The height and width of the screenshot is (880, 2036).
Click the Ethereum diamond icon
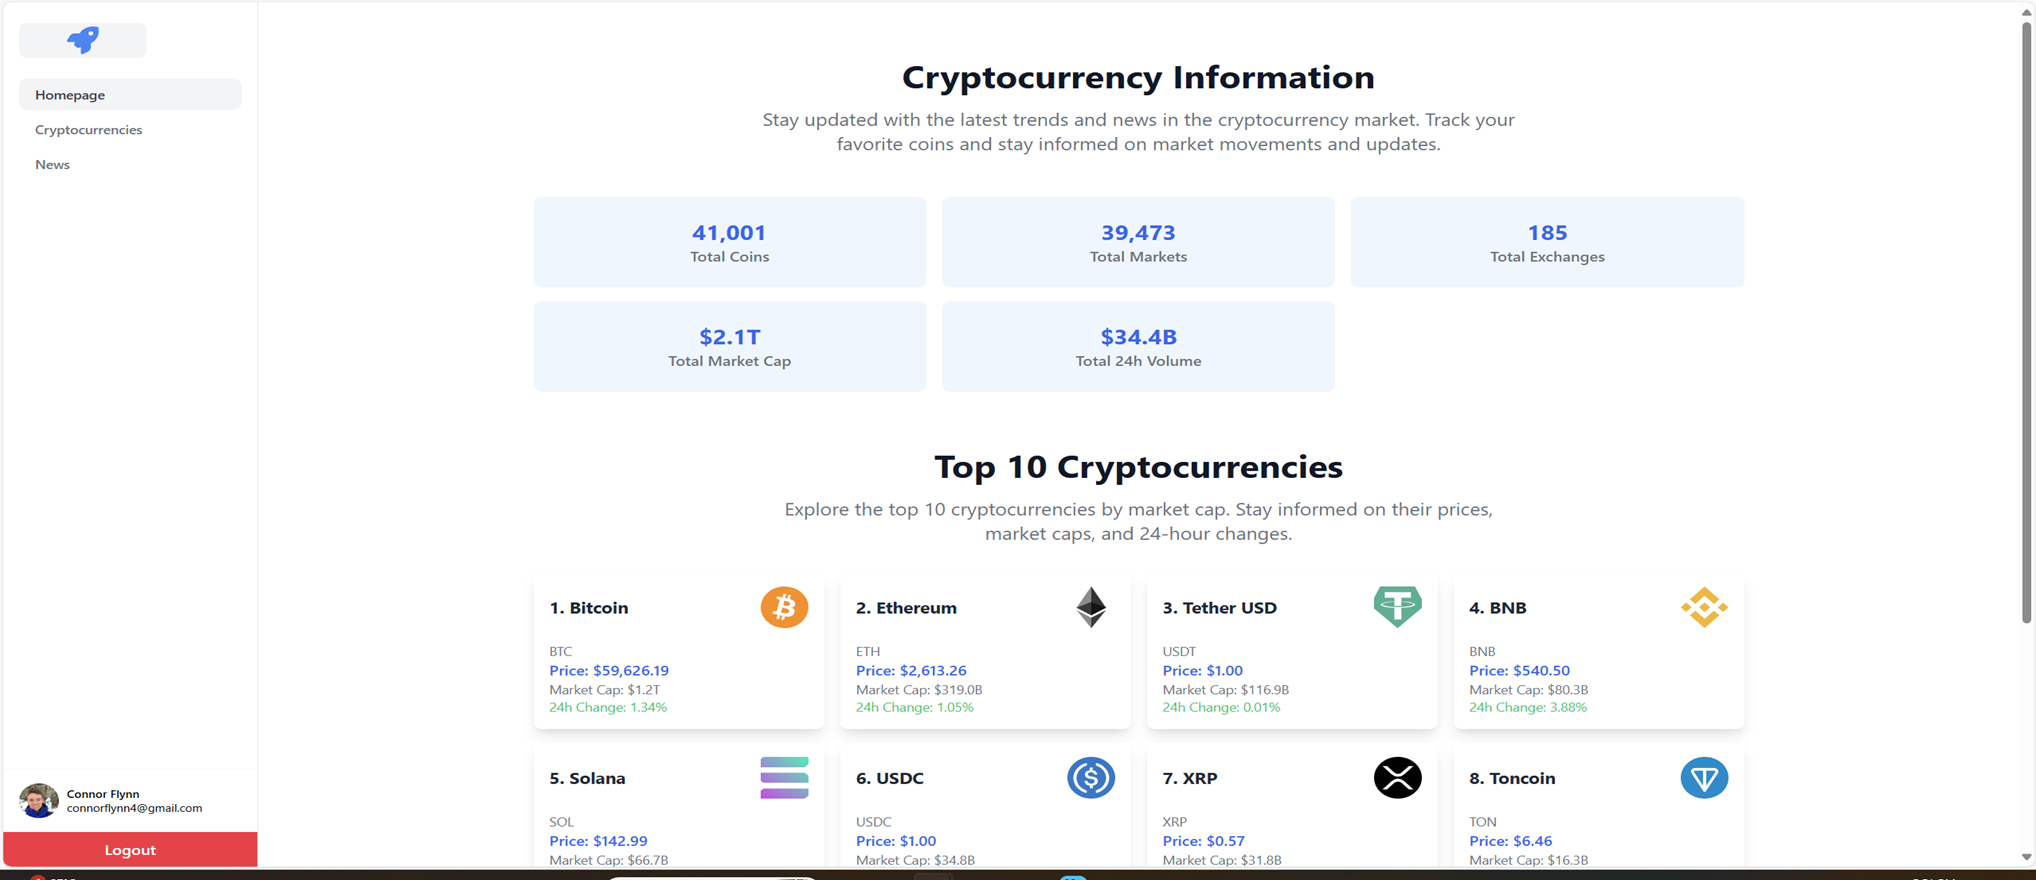[1090, 607]
